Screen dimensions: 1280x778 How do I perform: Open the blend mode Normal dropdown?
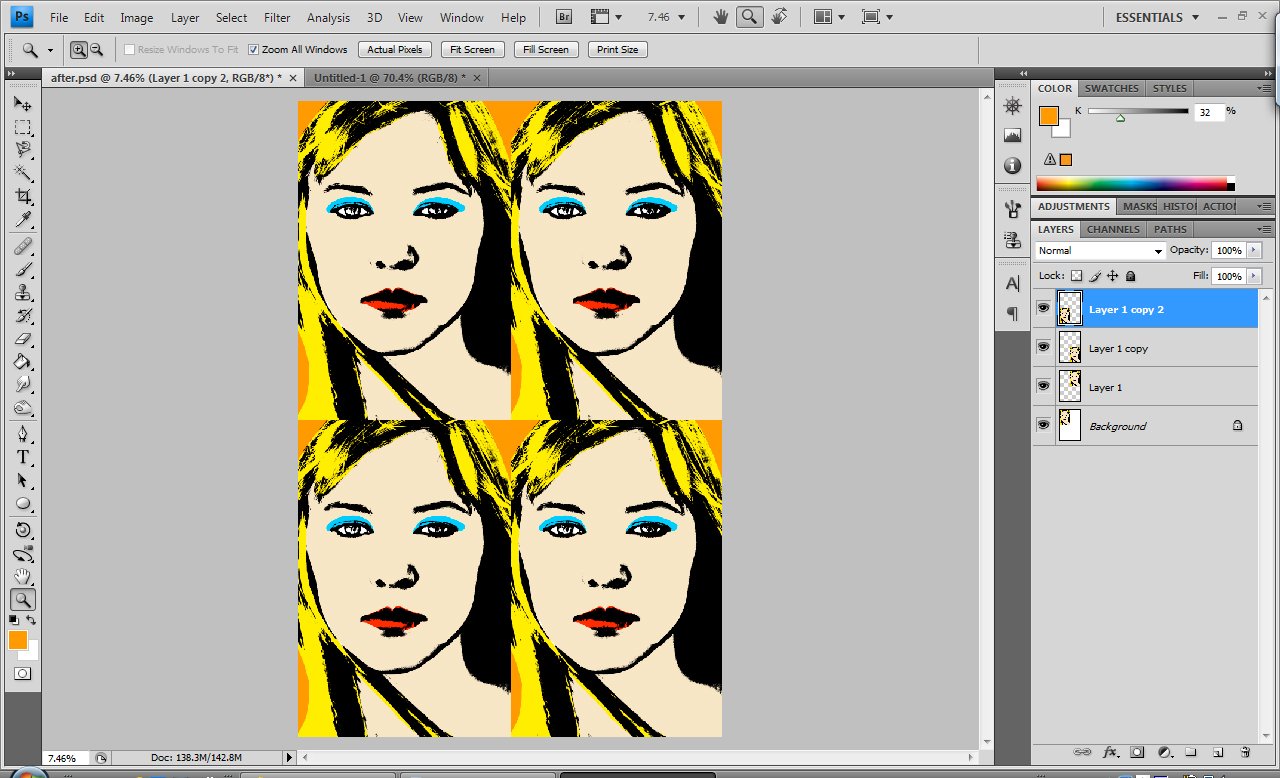(1101, 251)
